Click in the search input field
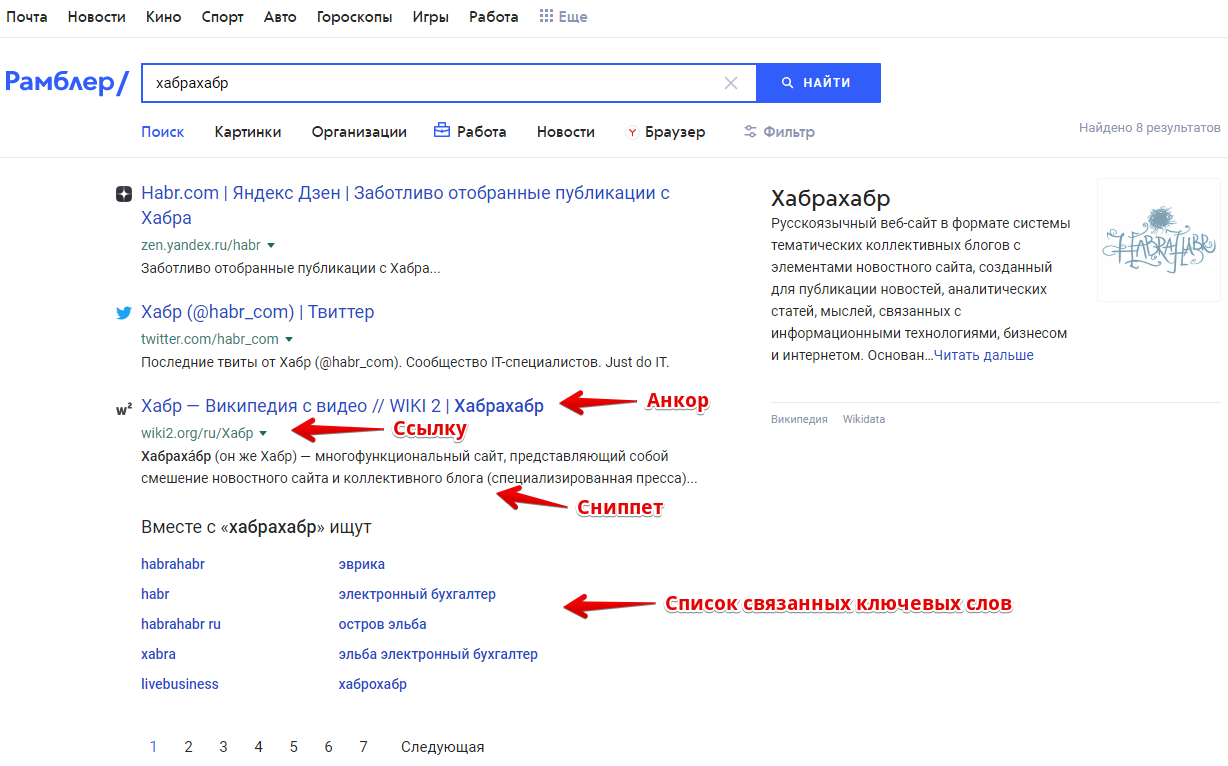 click(x=430, y=83)
